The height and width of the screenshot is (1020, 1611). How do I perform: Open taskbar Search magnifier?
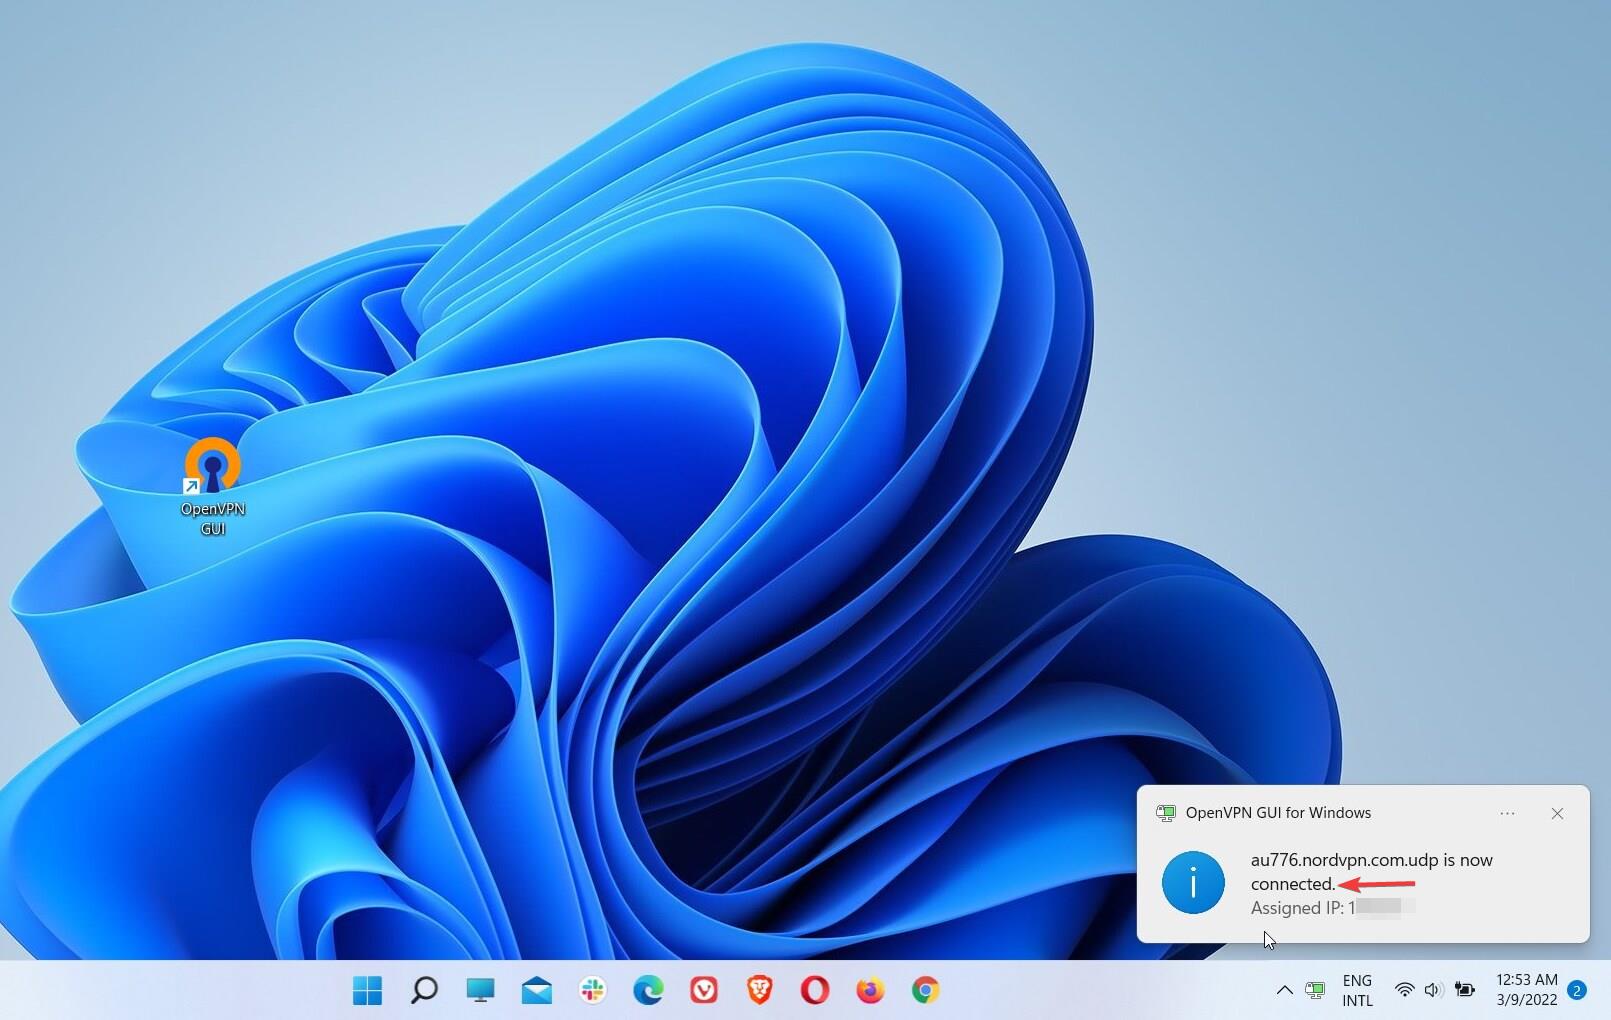[424, 990]
